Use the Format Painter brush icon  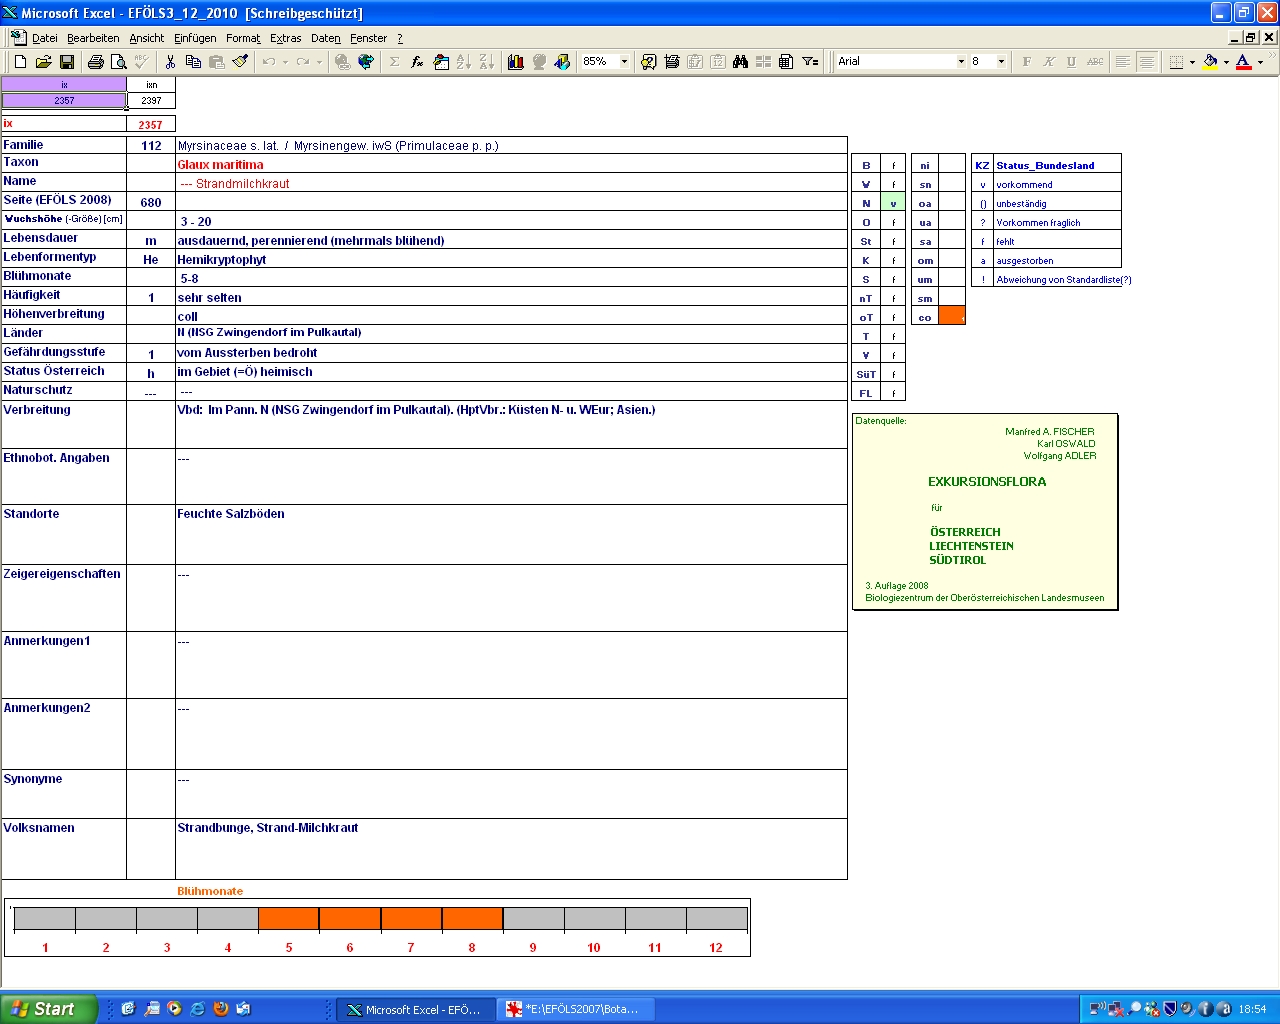(x=240, y=62)
